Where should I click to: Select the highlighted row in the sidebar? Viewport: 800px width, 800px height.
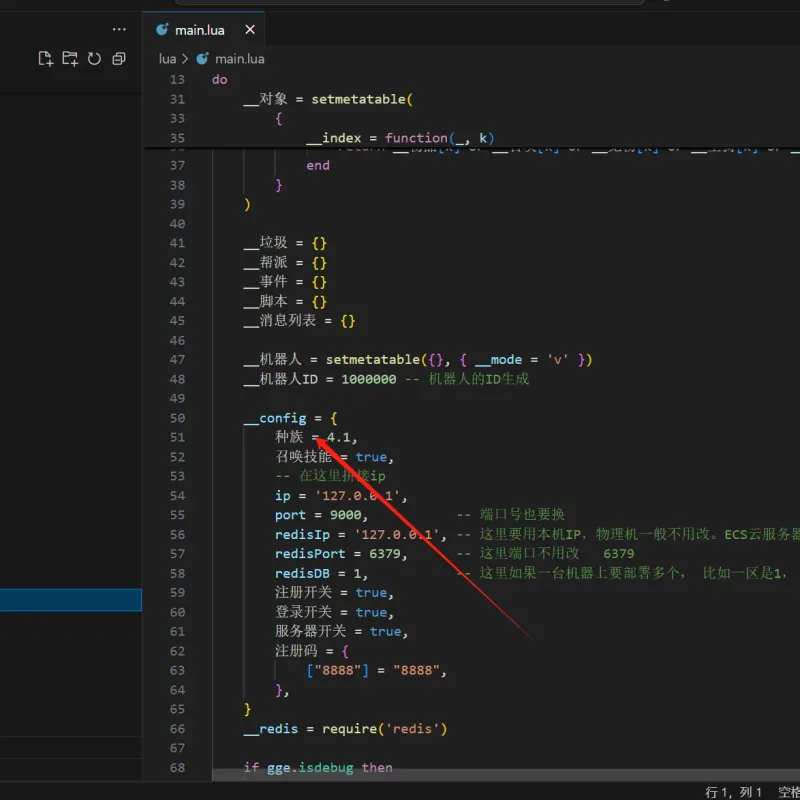pyautogui.click(x=71, y=600)
